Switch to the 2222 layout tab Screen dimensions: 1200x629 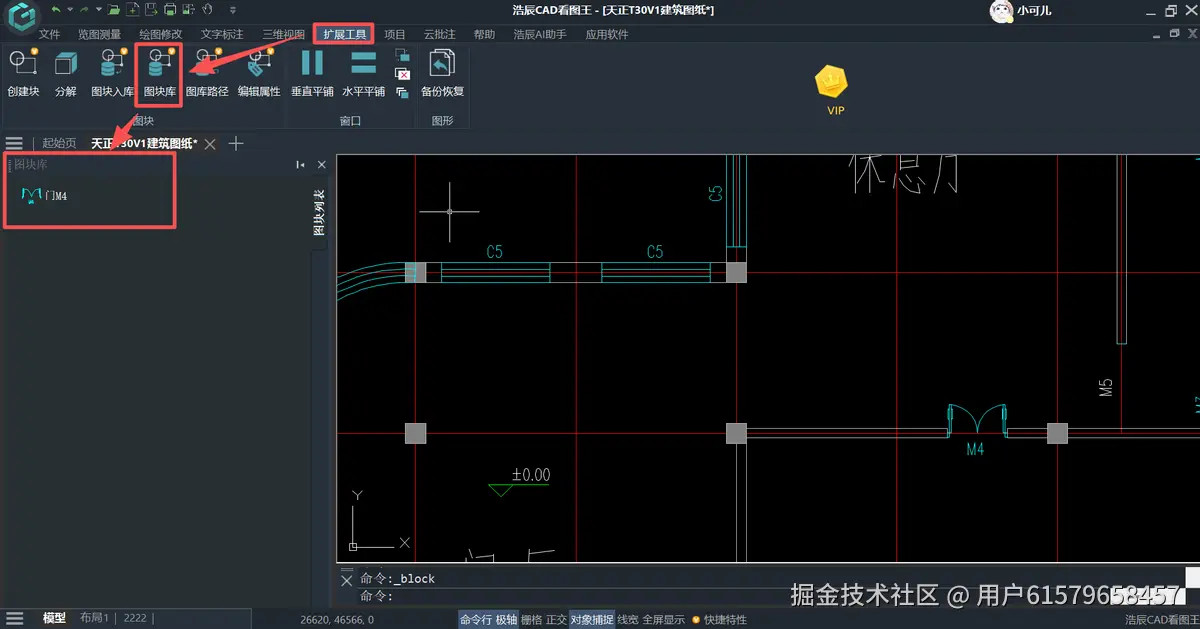pyautogui.click(x=135, y=619)
